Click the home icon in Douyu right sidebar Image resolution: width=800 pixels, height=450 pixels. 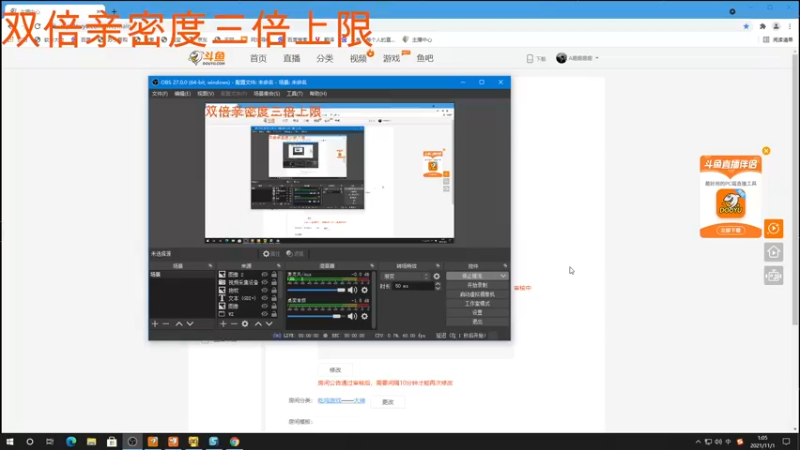773,252
